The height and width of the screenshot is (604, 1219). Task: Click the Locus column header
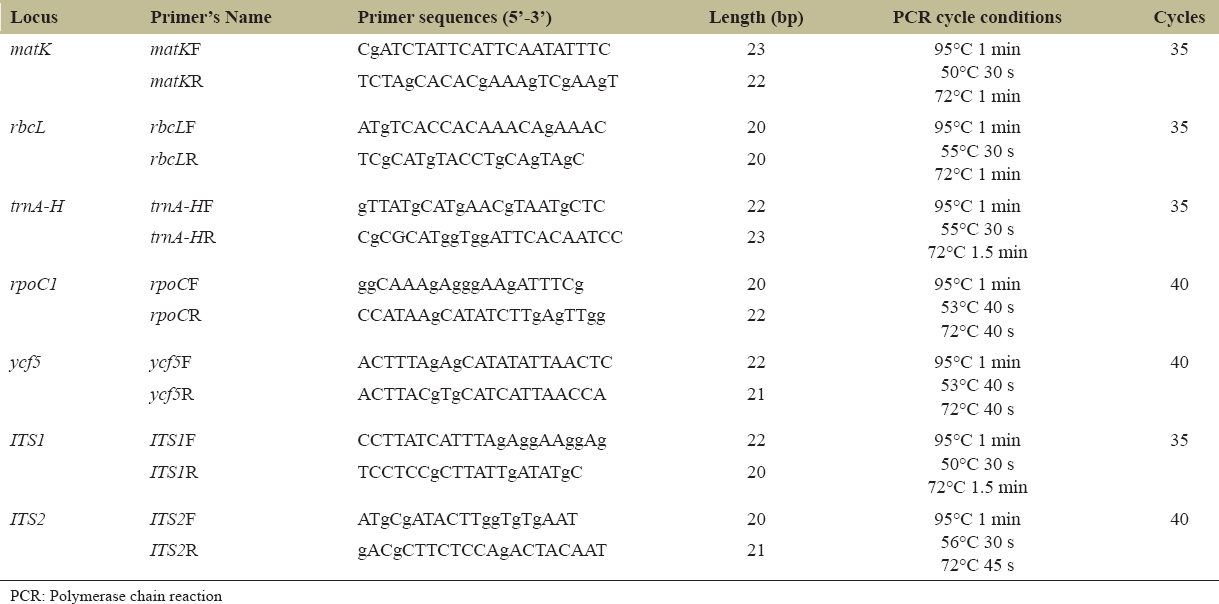(x=34, y=18)
